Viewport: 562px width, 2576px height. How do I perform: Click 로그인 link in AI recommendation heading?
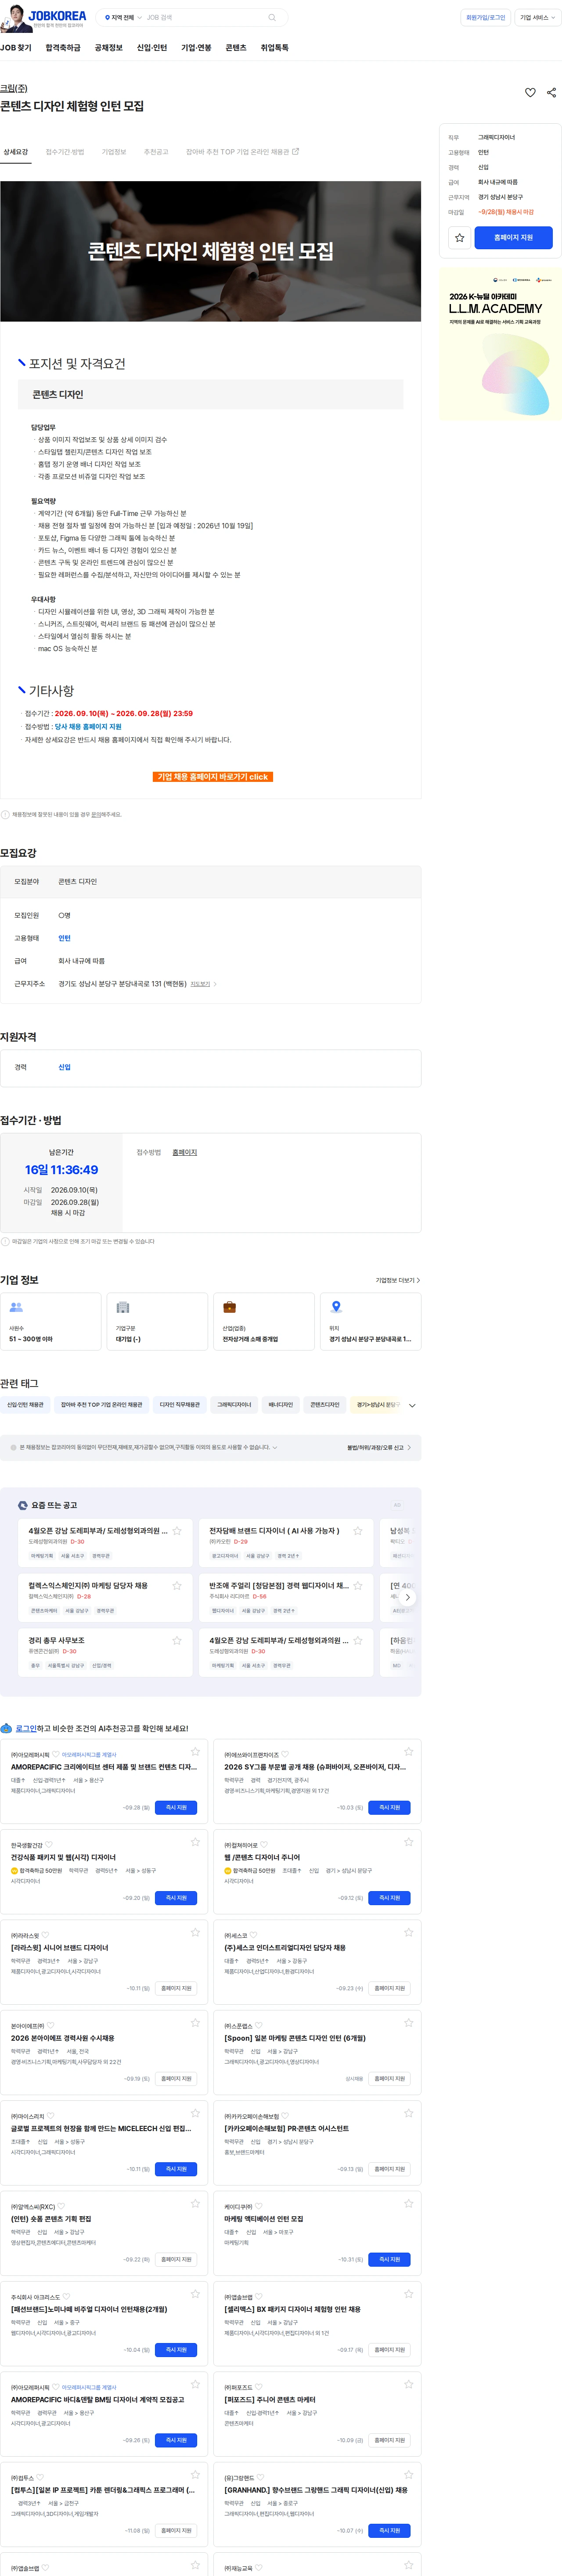coord(26,1727)
